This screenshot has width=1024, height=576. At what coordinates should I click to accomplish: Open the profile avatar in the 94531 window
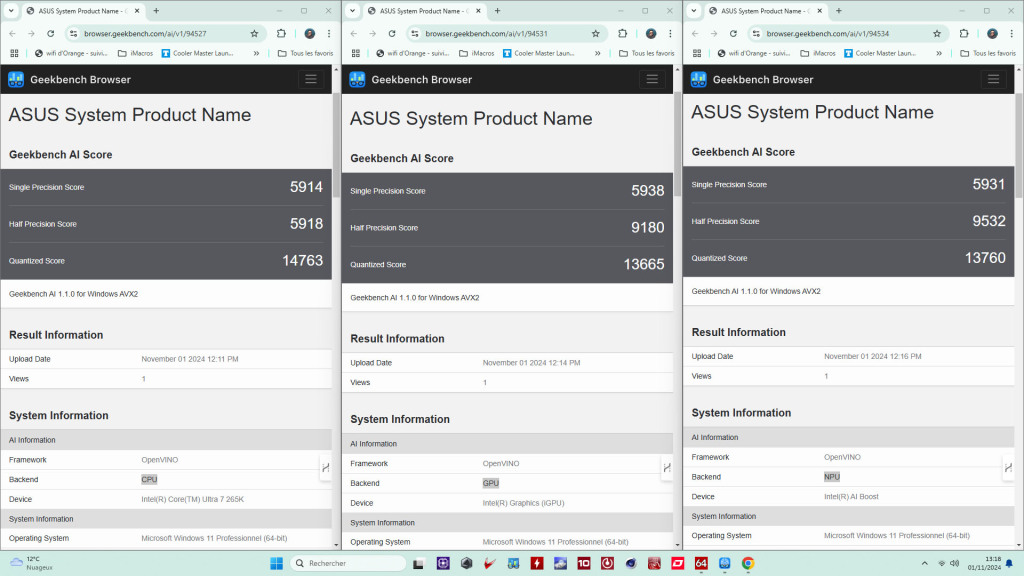[651, 33]
